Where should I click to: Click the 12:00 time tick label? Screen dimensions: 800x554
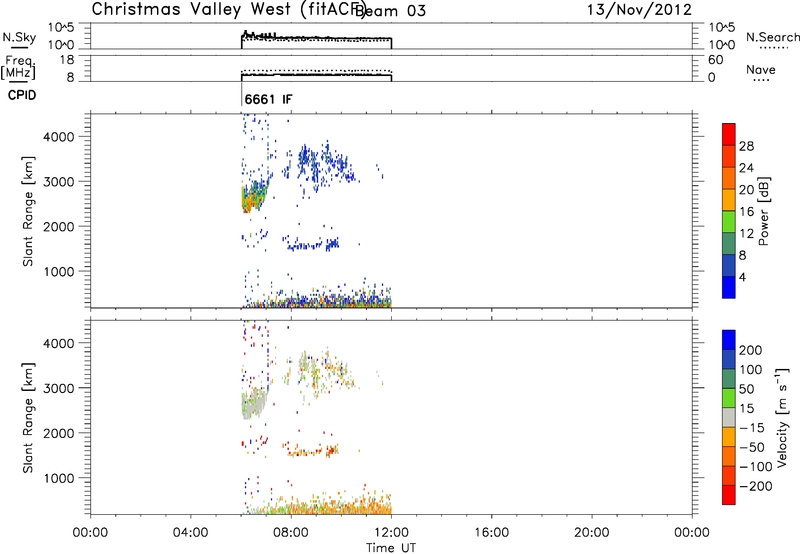tap(391, 533)
